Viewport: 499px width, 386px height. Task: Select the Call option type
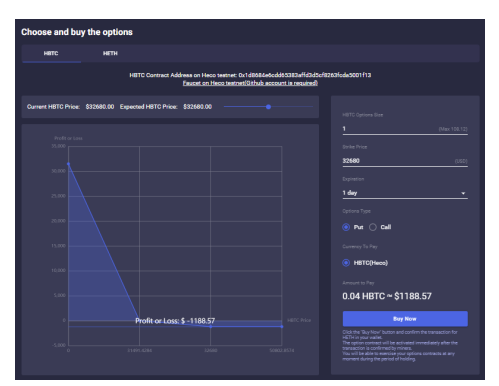pyautogui.click(x=373, y=227)
